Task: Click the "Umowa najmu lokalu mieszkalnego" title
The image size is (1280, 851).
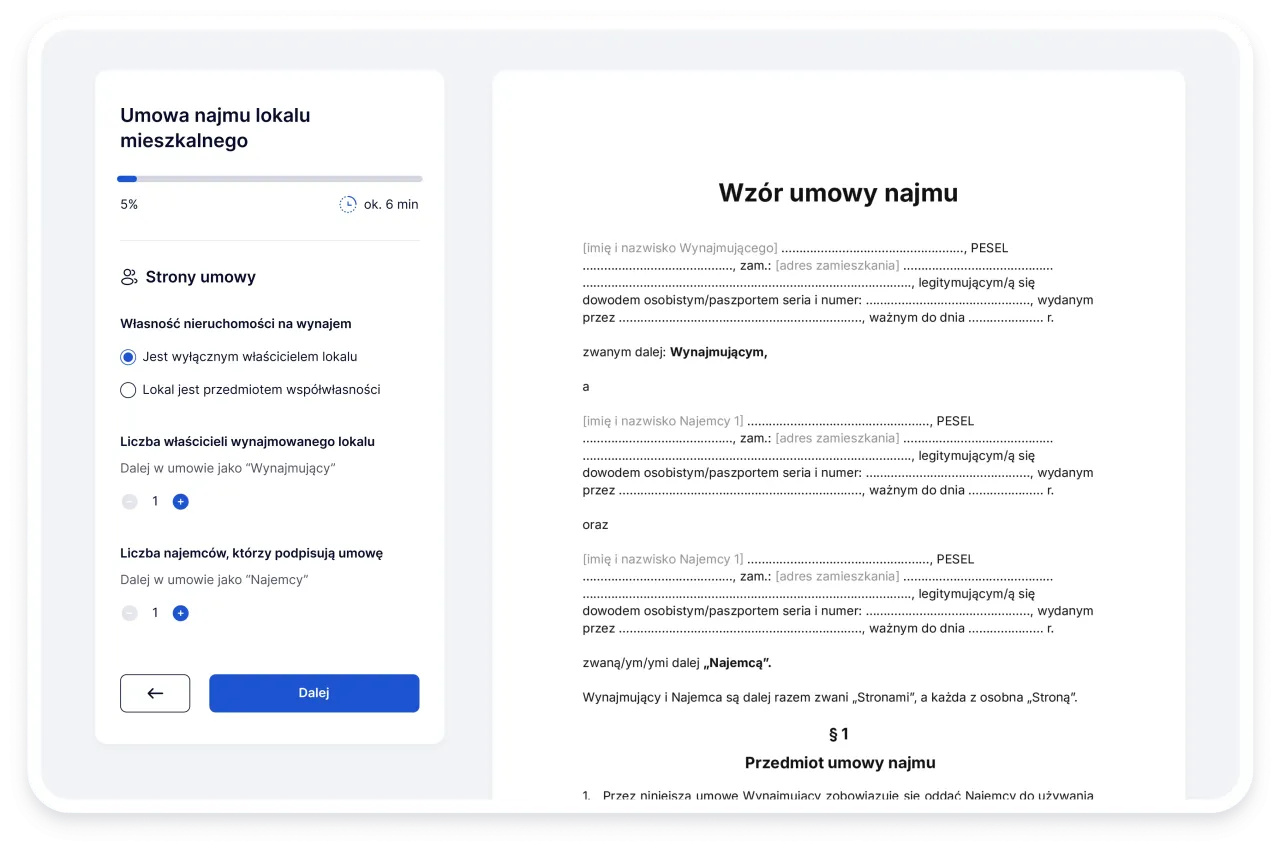Action: click(215, 127)
